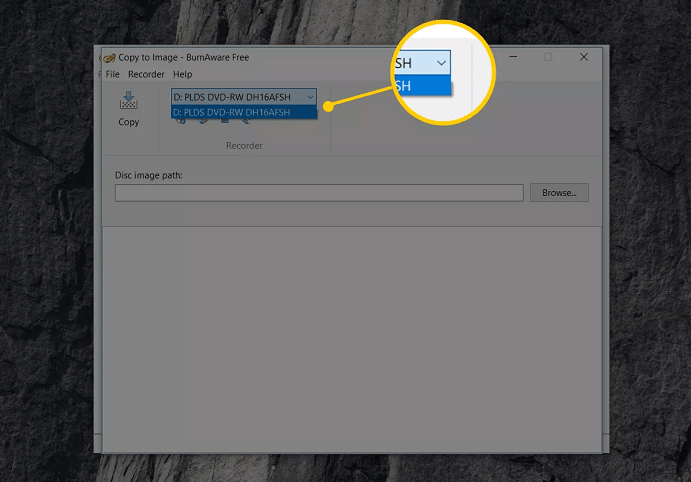This screenshot has width=691, height=482.
Task: Select D: PLDS DVD-RW DH16AFSH list entry
Action: (244, 112)
